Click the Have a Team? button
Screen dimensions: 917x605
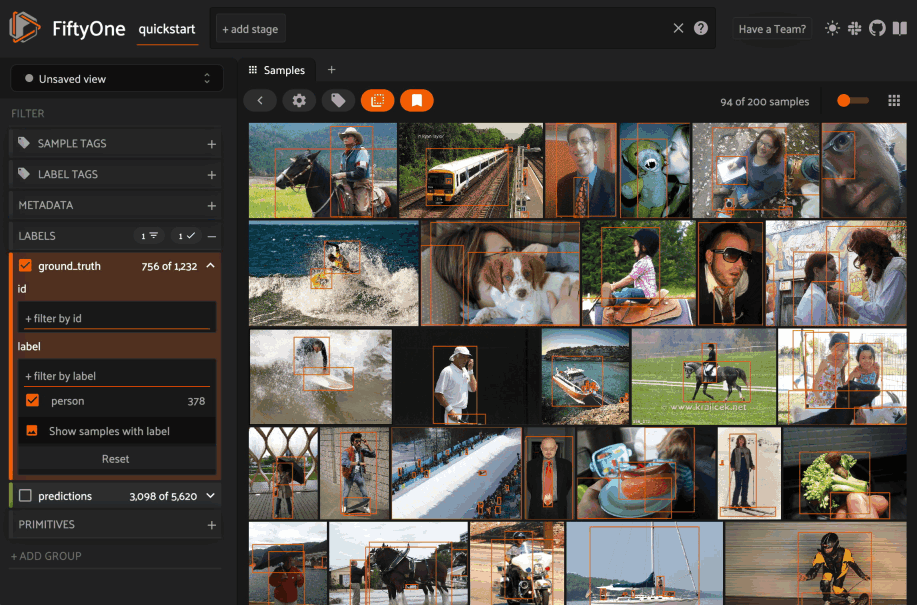[772, 29]
